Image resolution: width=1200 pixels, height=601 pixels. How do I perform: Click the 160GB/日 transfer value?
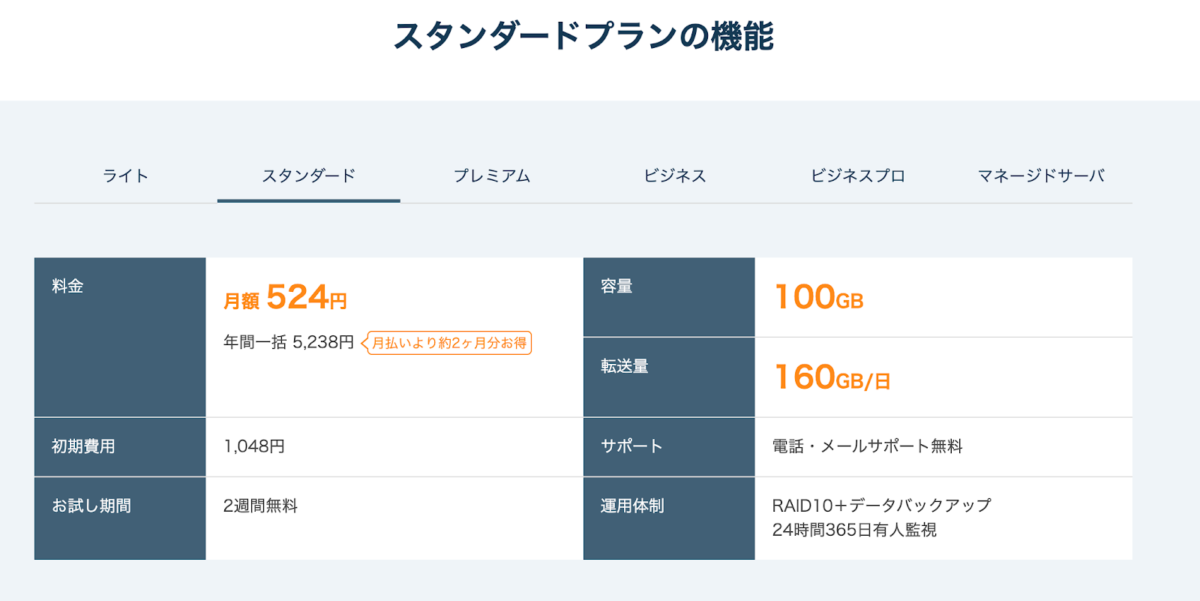pyautogui.click(x=832, y=378)
